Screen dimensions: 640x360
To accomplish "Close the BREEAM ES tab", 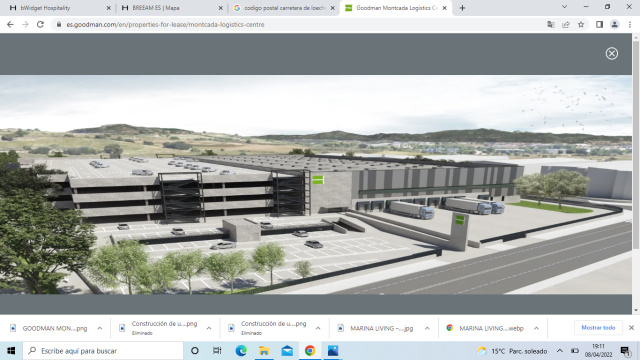I will pos(221,8).
